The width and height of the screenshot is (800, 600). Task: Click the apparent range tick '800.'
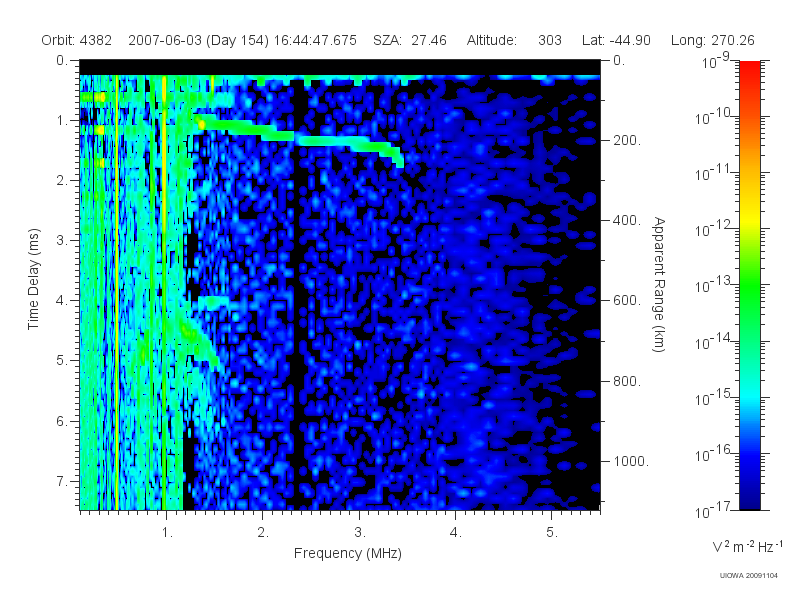[x=627, y=381]
